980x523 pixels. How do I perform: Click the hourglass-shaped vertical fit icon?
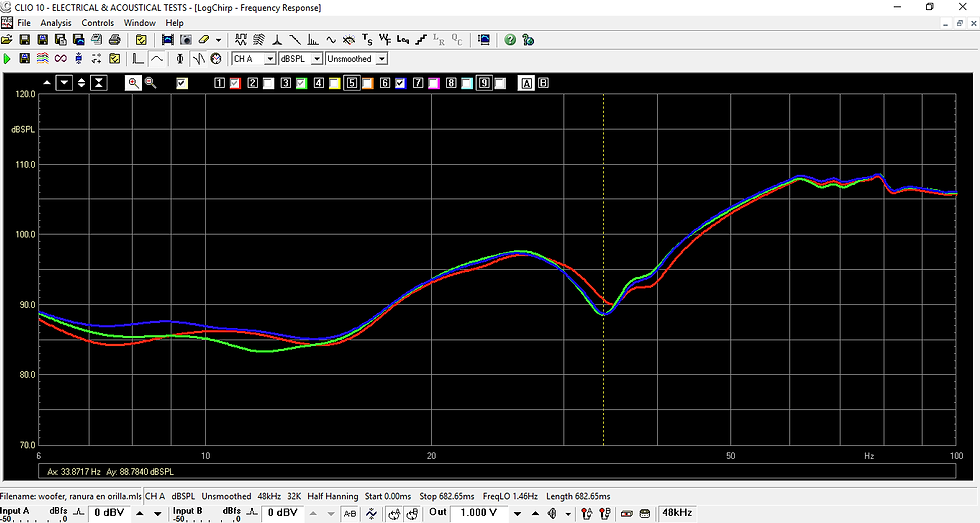(x=99, y=82)
